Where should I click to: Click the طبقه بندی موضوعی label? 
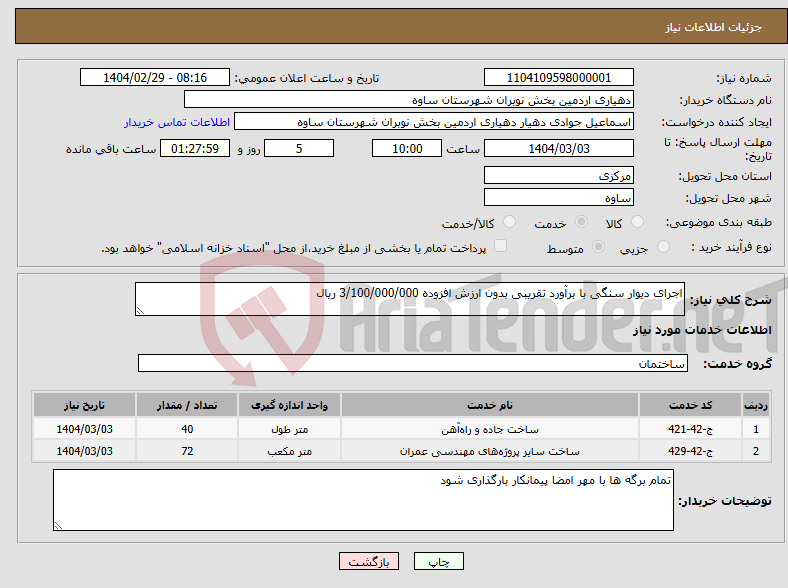[x=719, y=222]
